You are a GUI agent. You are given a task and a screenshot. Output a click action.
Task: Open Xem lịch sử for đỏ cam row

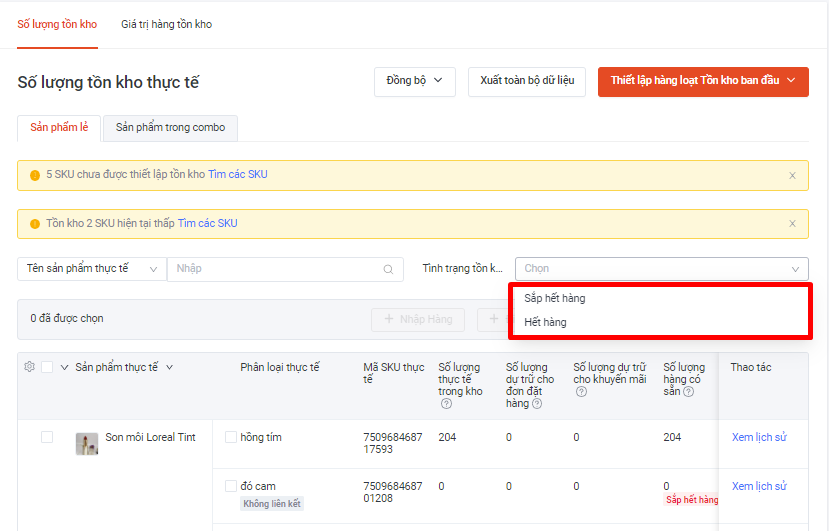tap(759, 486)
